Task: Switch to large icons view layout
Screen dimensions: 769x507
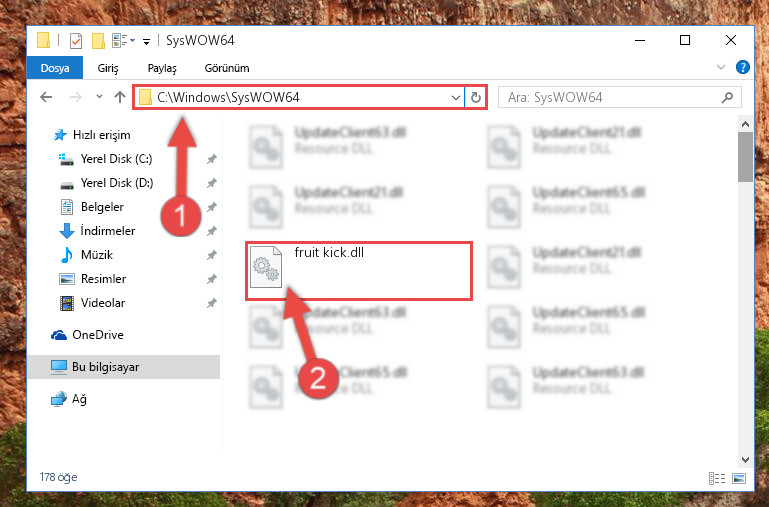Action: (739, 478)
